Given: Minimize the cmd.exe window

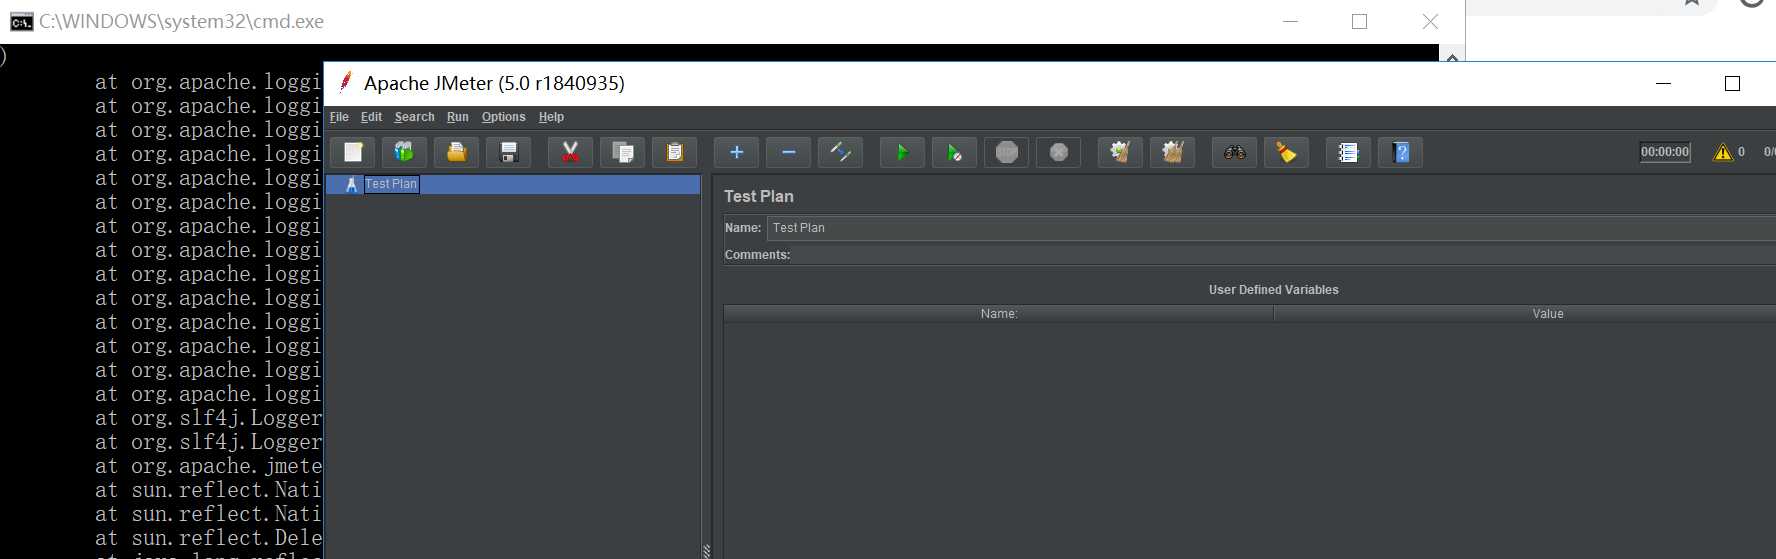Looking at the screenshot, I should pos(1291,21).
